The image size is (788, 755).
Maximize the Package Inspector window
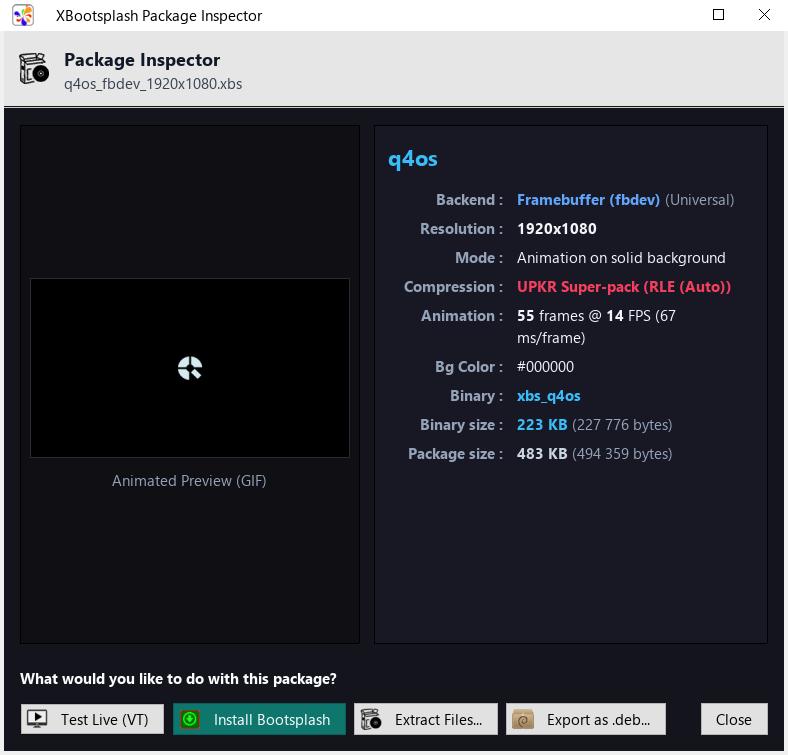tap(718, 15)
